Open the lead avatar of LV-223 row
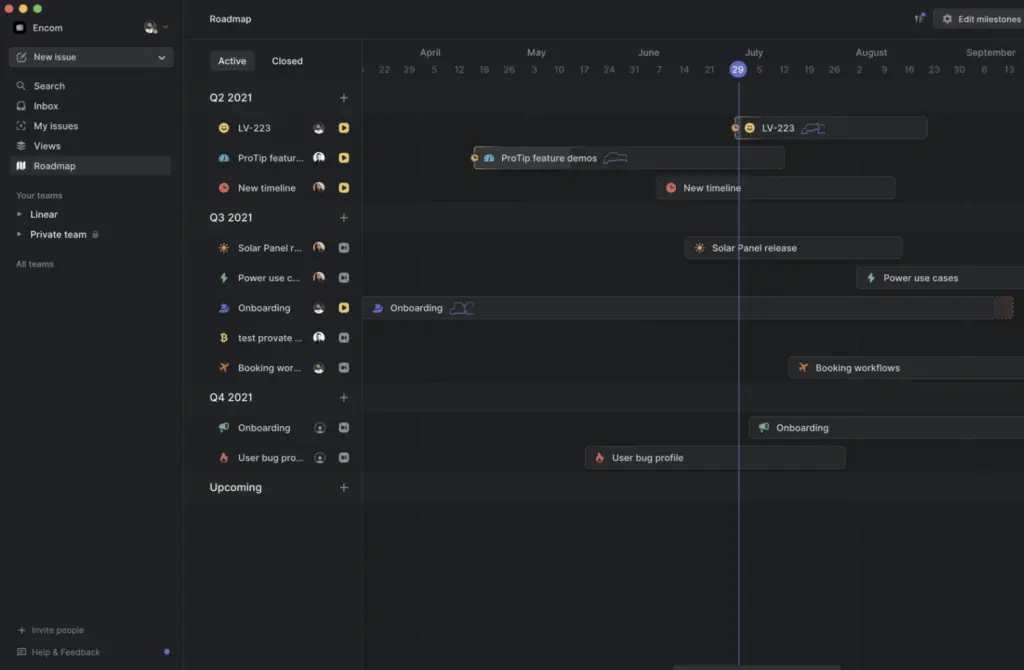 (319, 128)
